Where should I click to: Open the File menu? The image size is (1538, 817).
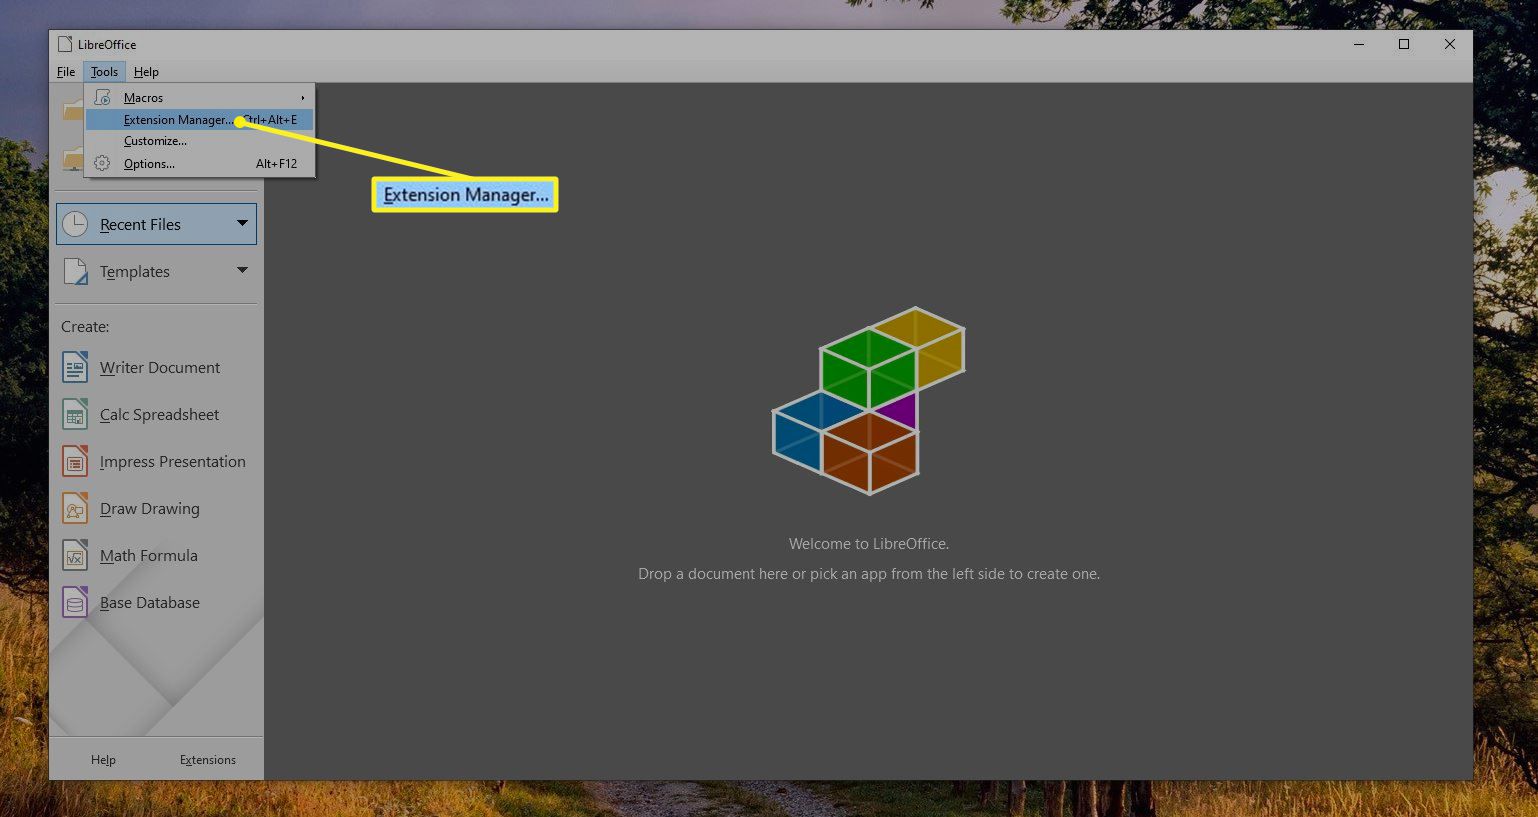click(66, 72)
